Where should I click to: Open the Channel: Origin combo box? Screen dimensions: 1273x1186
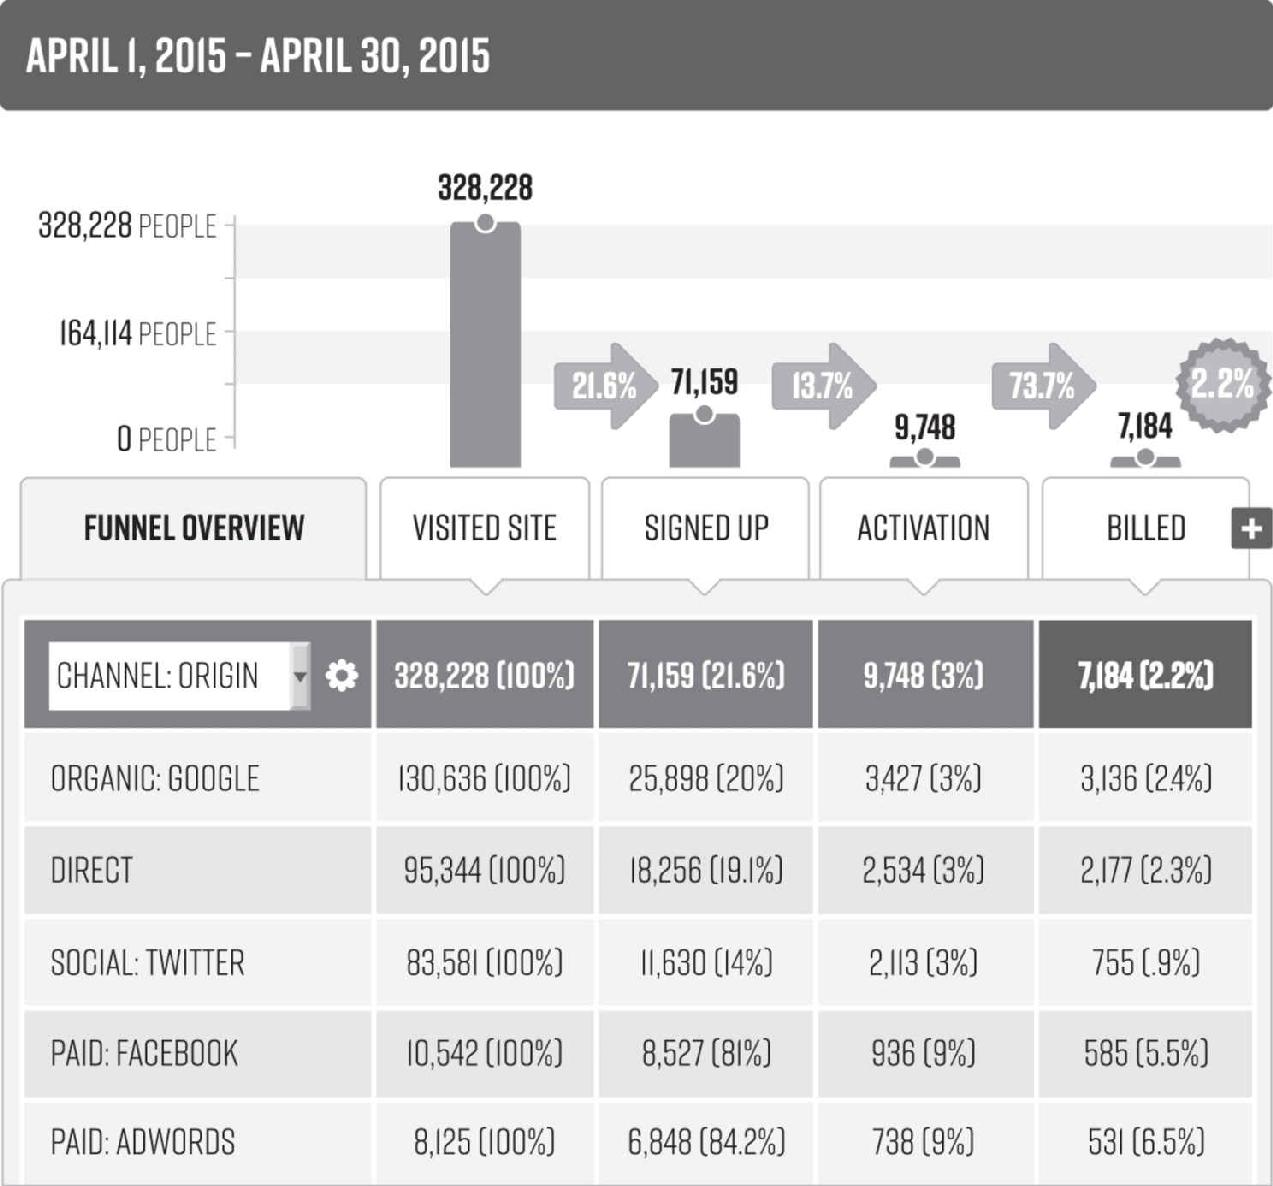179,676
